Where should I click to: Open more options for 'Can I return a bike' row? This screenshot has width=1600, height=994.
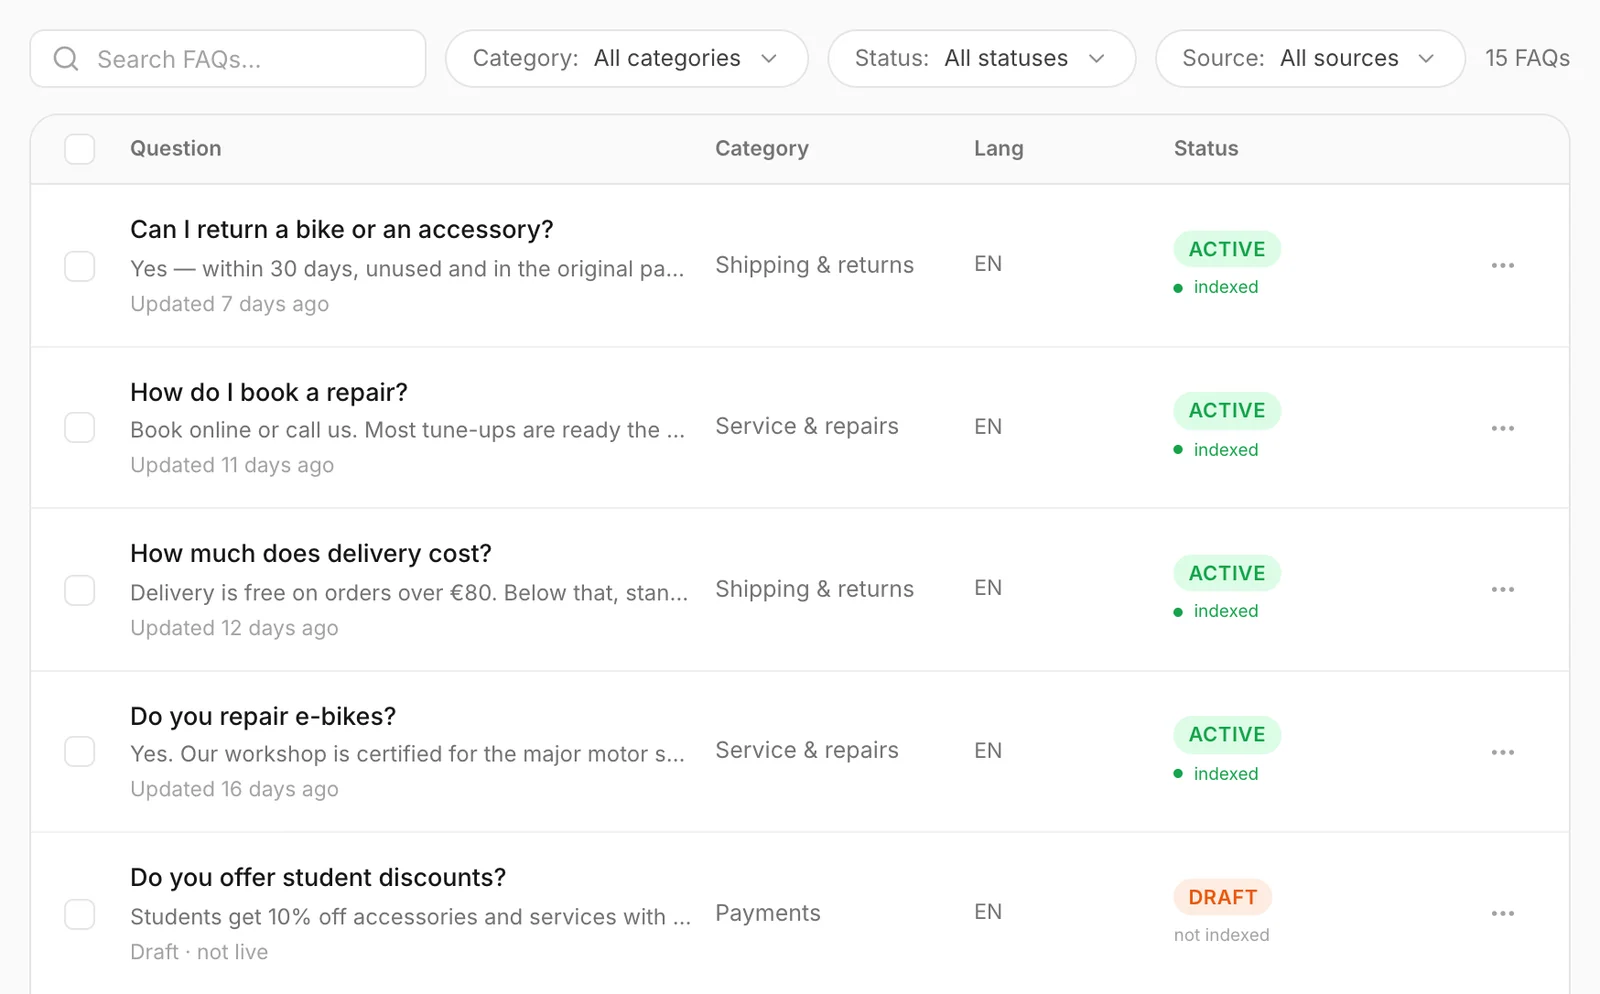1502,265
